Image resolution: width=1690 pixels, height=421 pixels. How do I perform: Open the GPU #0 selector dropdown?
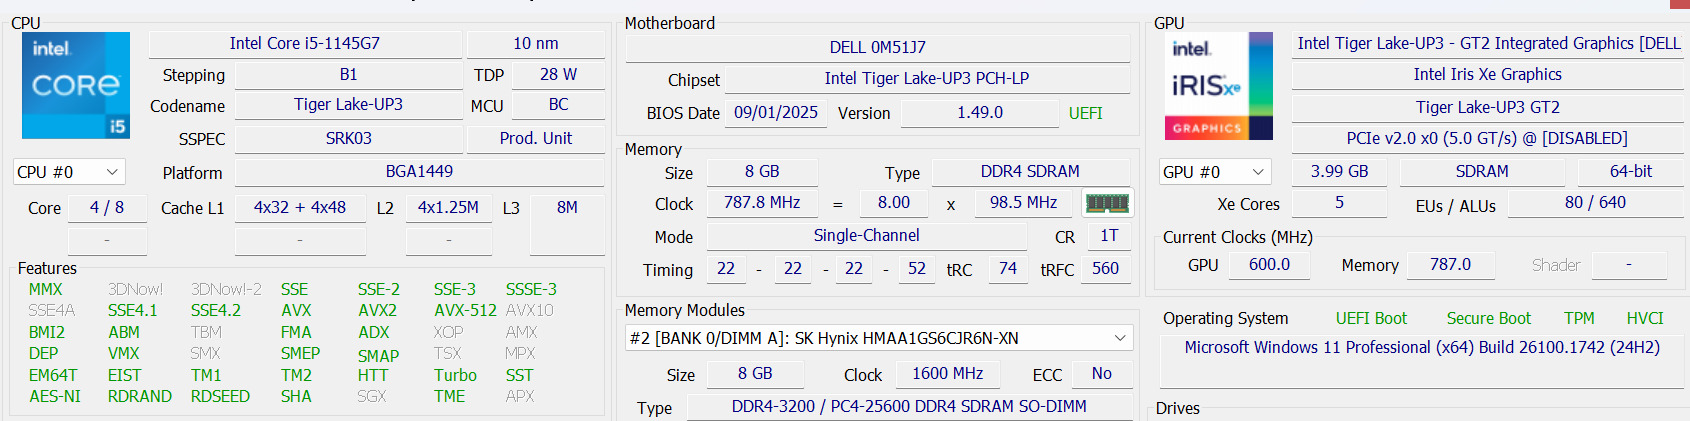tap(1215, 172)
